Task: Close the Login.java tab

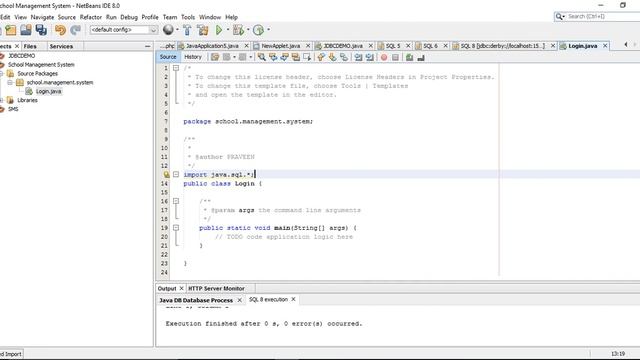Action: coord(605,46)
